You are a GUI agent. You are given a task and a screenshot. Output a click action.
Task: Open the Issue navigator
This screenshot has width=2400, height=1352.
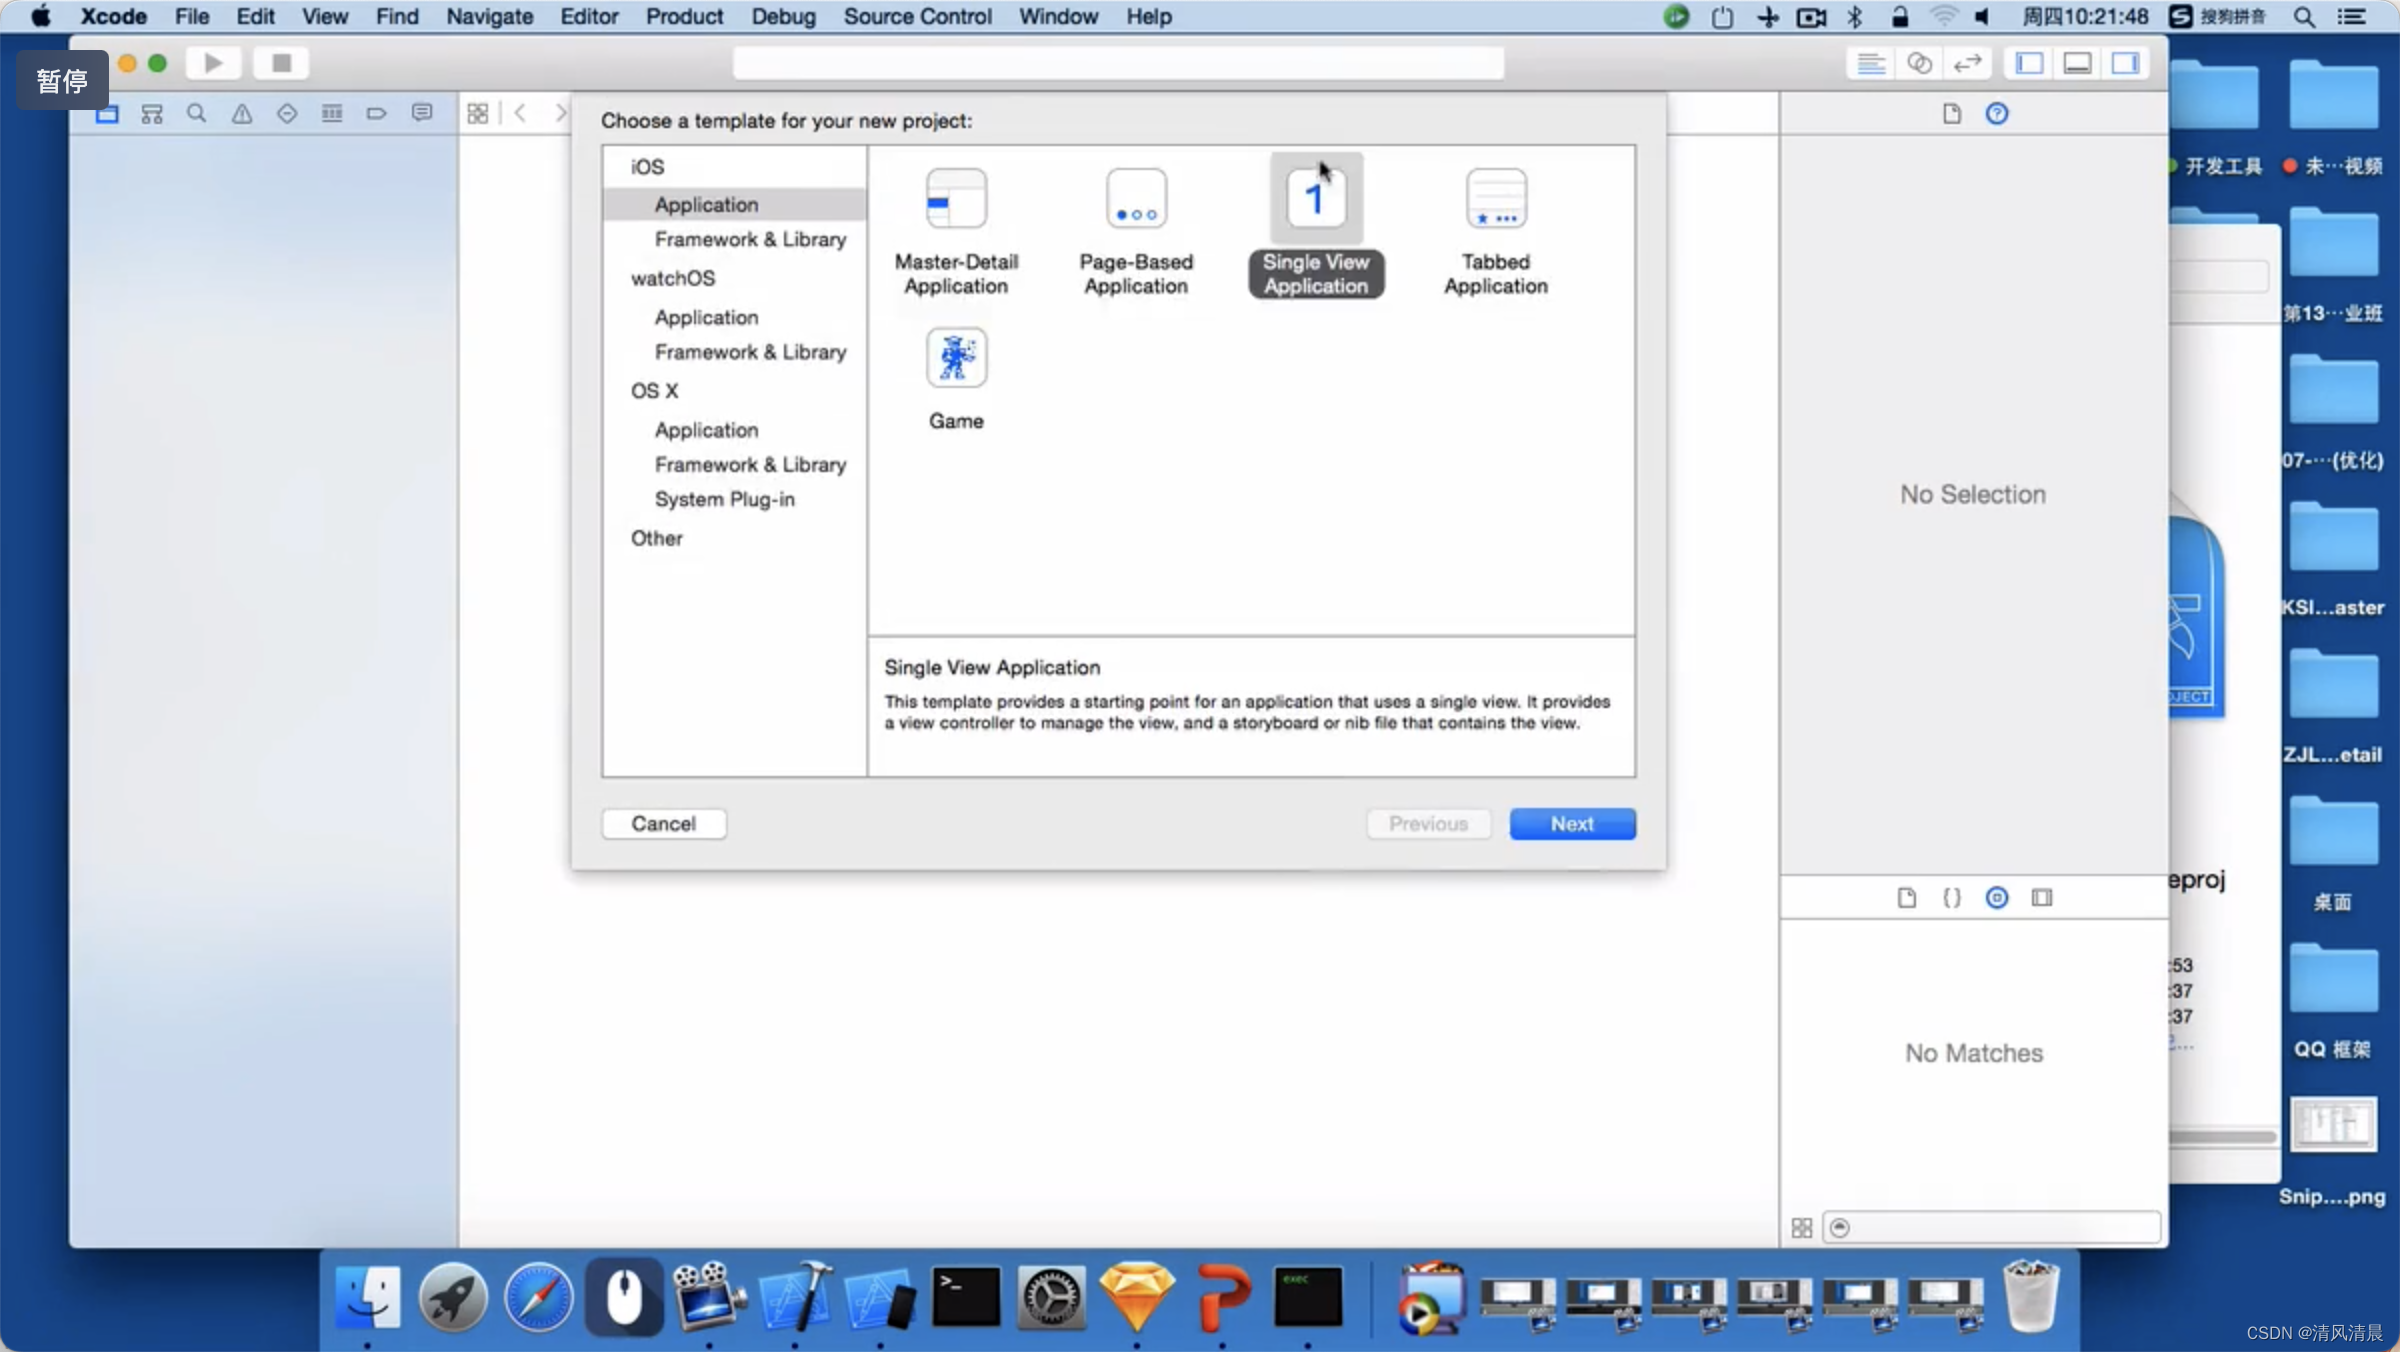[x=242, y=114]
